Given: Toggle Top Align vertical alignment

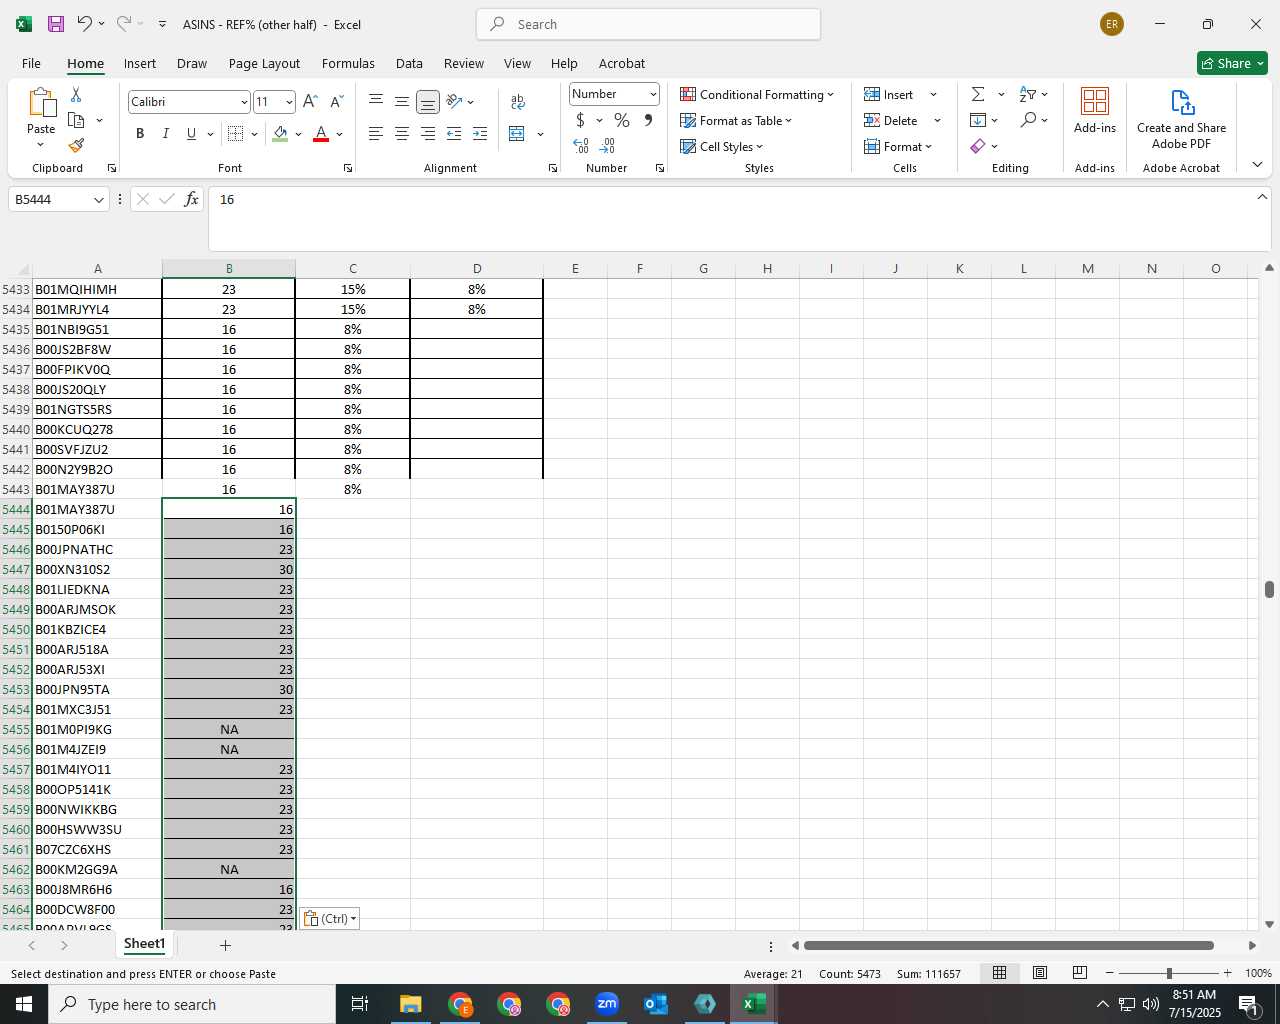Looking at the screenshot, I should 376,102.
